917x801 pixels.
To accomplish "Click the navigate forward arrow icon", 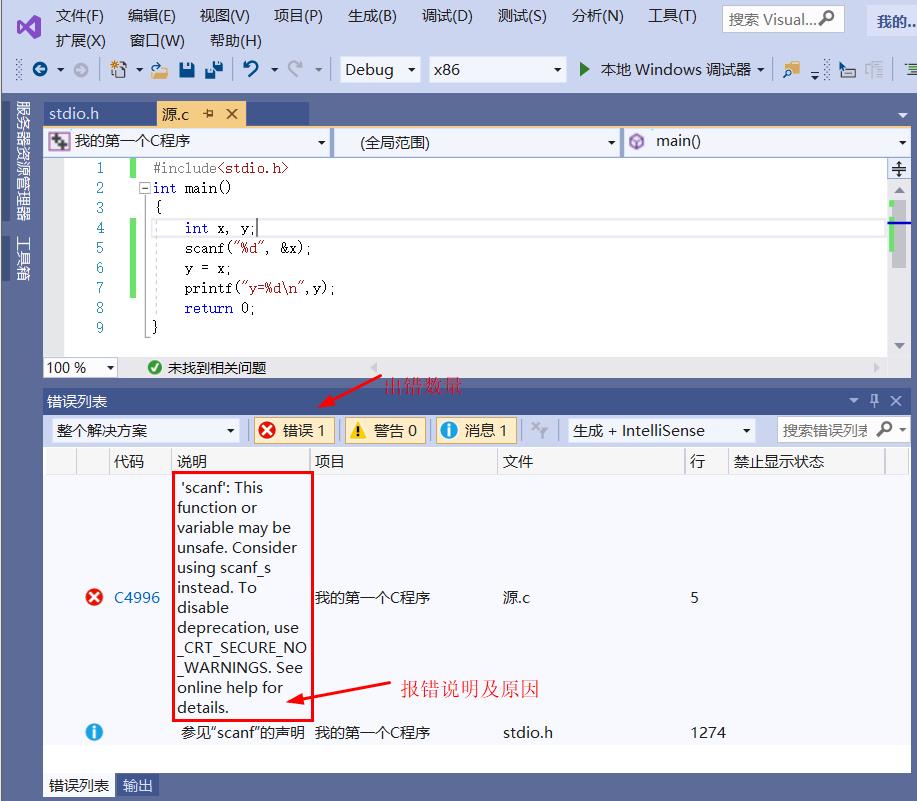I will click(x=81, y=70).
